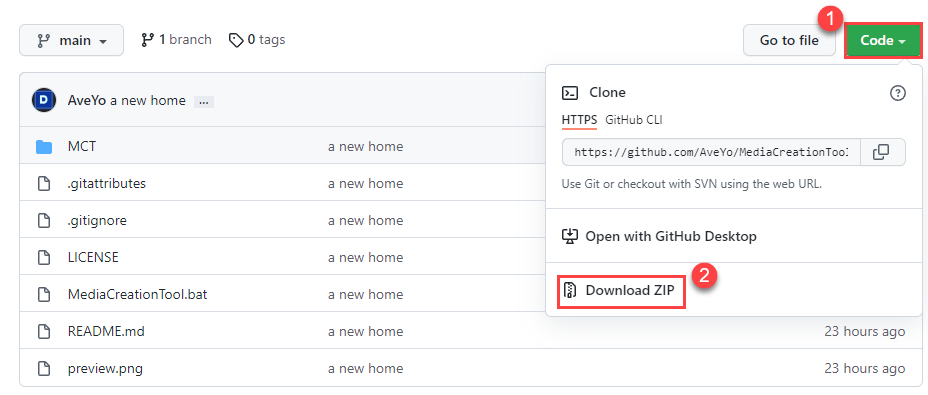The image size is (928, 395).
Task: Click the clone help question mark icon
Action: [898, 93]
